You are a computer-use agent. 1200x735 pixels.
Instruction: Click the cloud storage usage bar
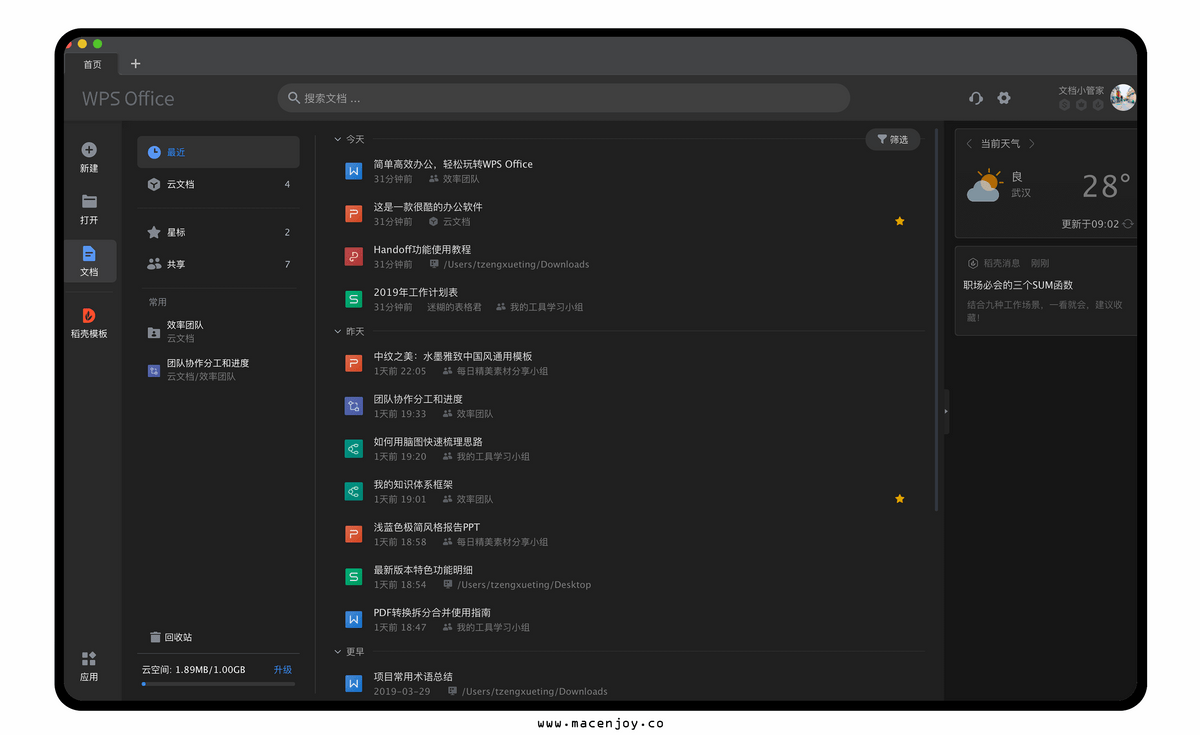click(218, 684)
